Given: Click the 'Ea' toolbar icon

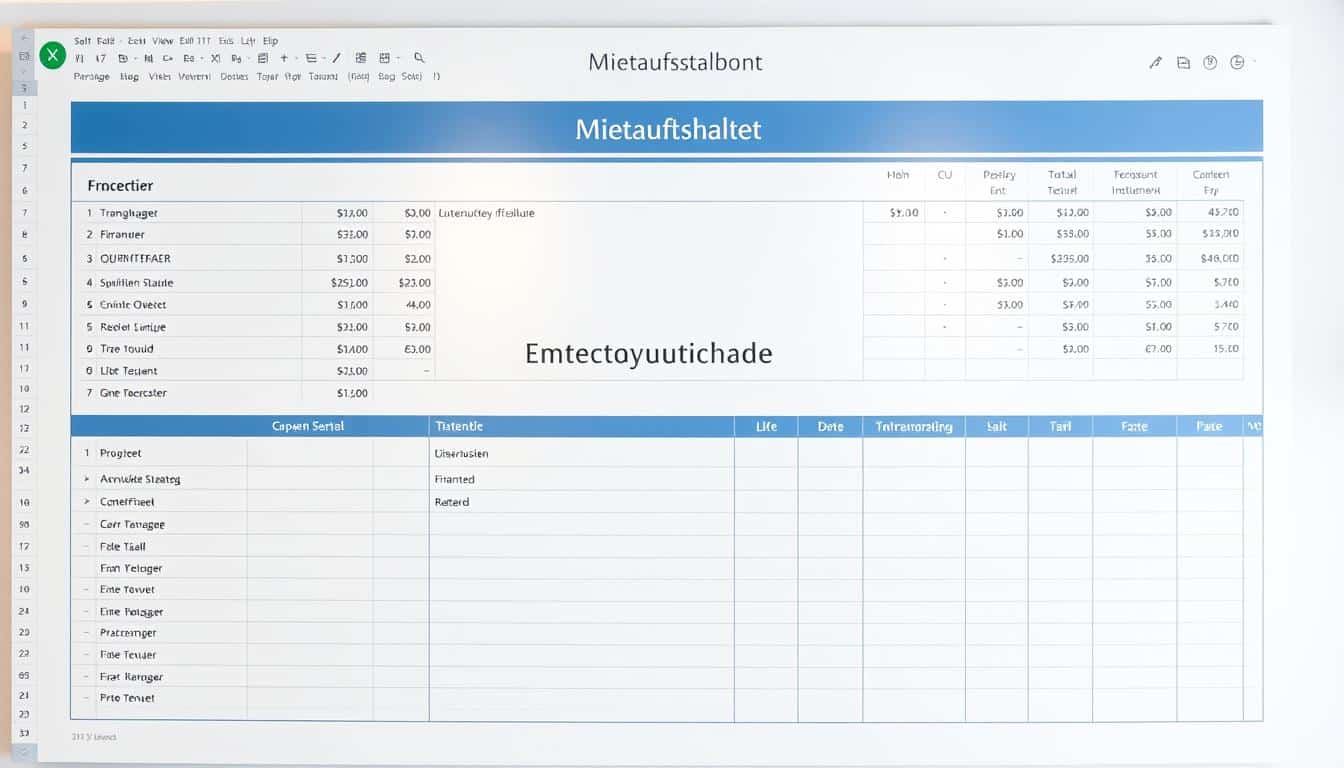Looking at the screenshot, I should pos(189,58).
